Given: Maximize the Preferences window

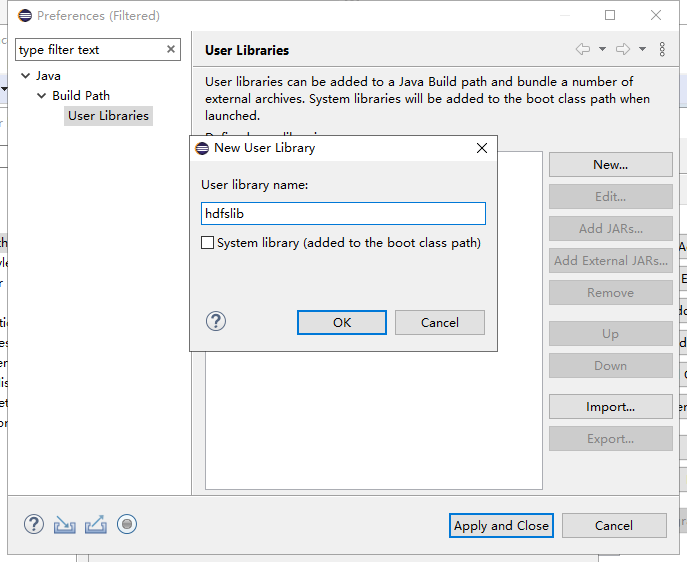Looking at the screenshot, I should [x=610, y=15].
